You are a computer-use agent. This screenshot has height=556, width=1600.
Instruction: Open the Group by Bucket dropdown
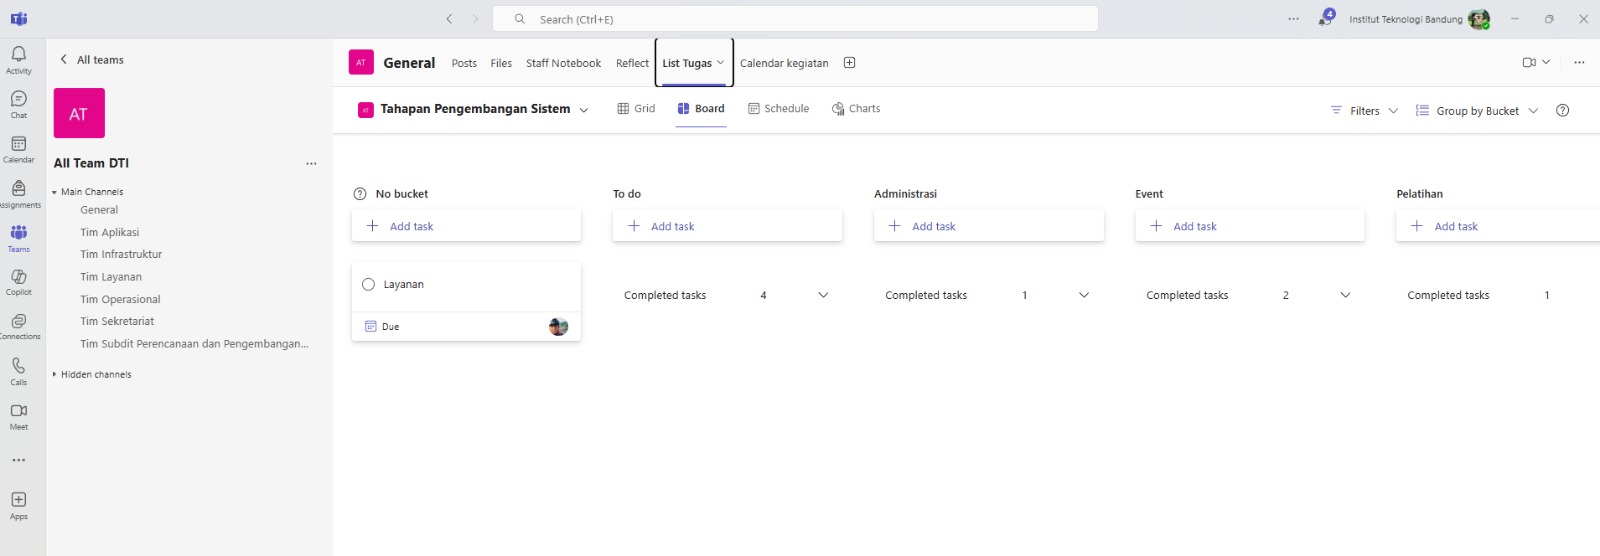point(1477,111)
